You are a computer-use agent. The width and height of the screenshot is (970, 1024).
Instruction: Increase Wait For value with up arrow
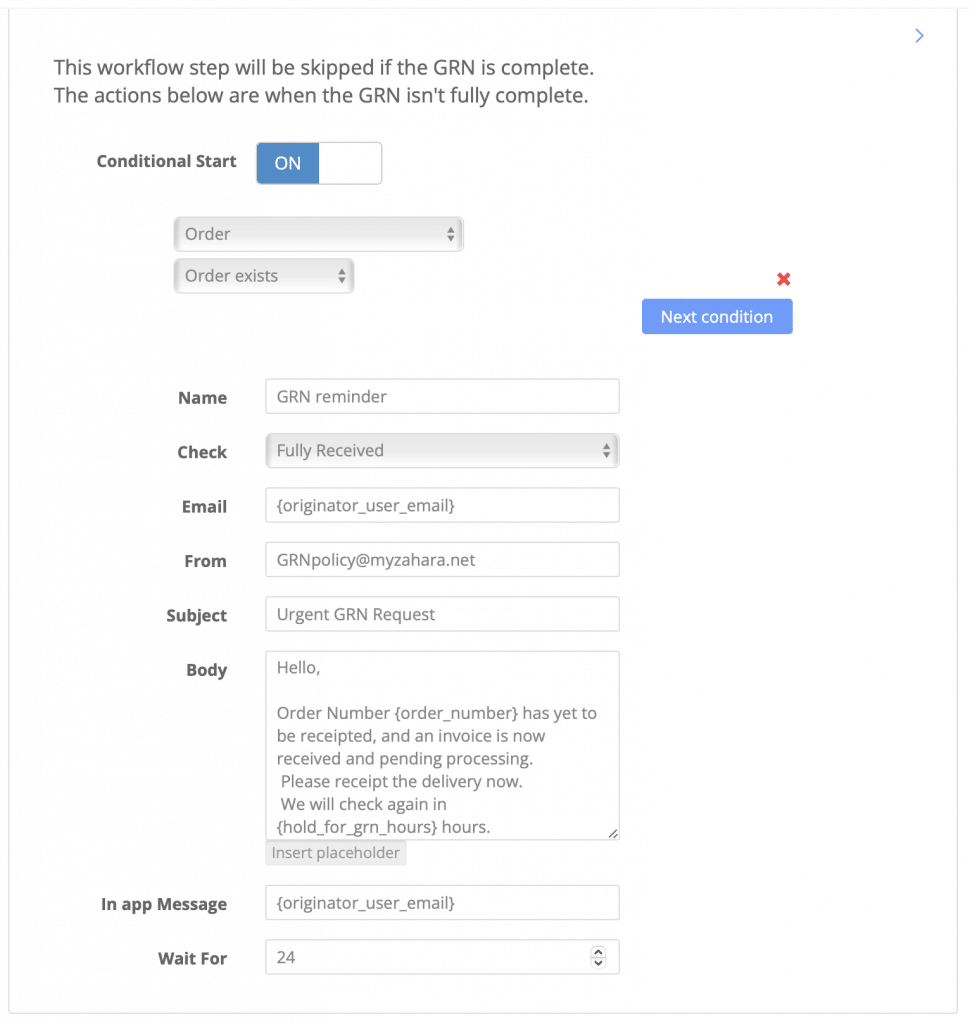tap(598, 952)
